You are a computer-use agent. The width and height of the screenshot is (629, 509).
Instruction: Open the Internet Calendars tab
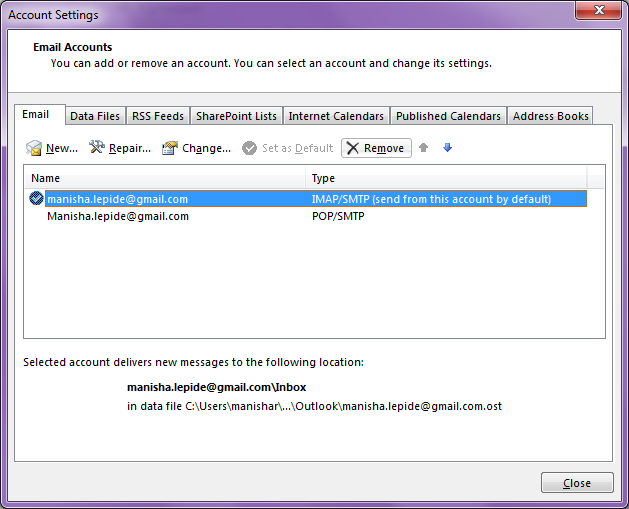336,116
